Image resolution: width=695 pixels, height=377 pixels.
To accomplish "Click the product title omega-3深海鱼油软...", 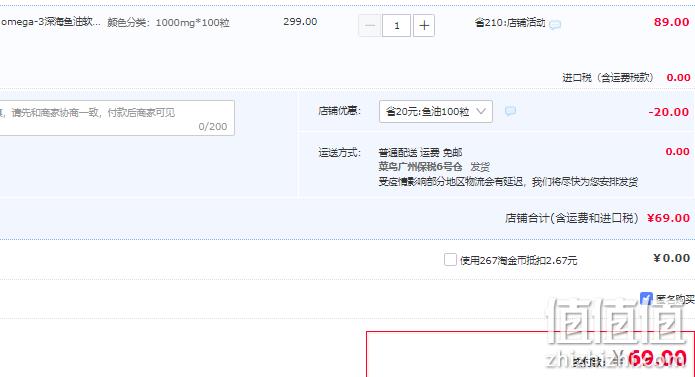I will [x=50, y=22].
